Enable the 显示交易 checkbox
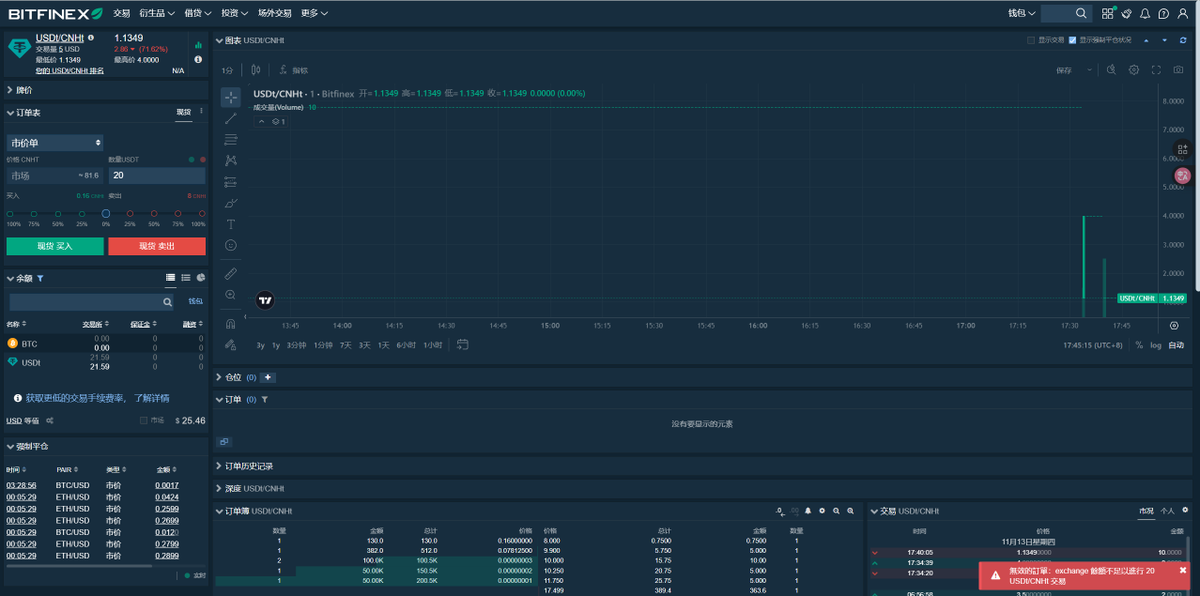This screenshot has width=1200, height=596. [x=1032, y=40]
